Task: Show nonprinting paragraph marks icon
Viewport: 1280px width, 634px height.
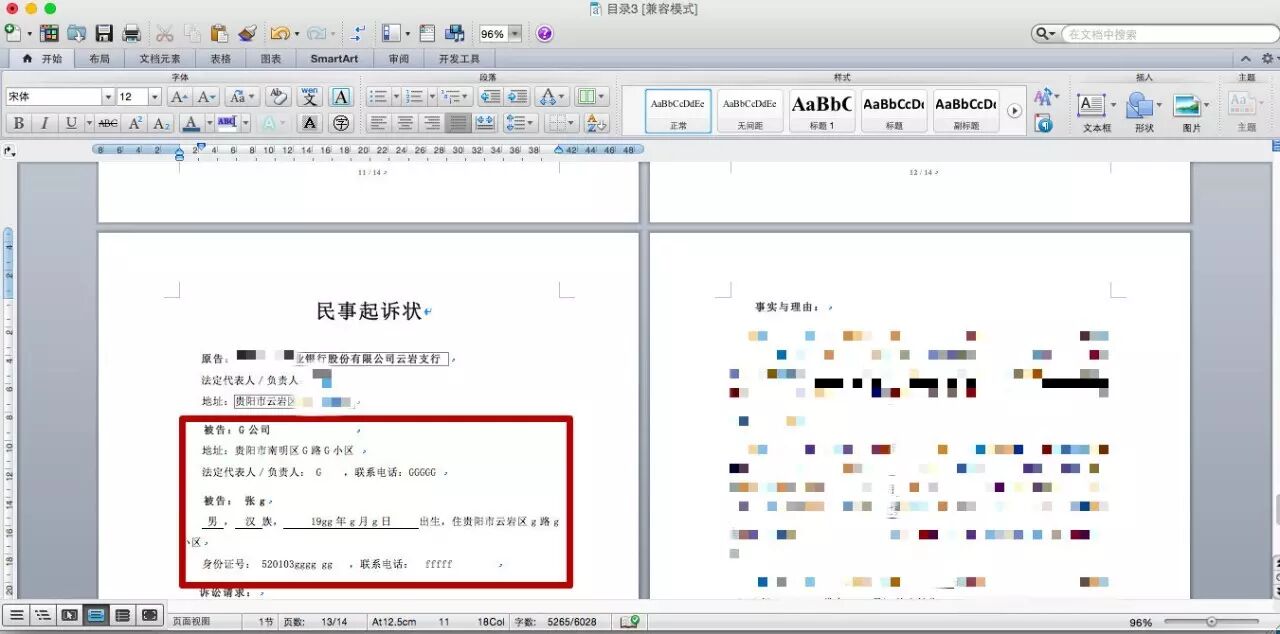Action: 359,33
